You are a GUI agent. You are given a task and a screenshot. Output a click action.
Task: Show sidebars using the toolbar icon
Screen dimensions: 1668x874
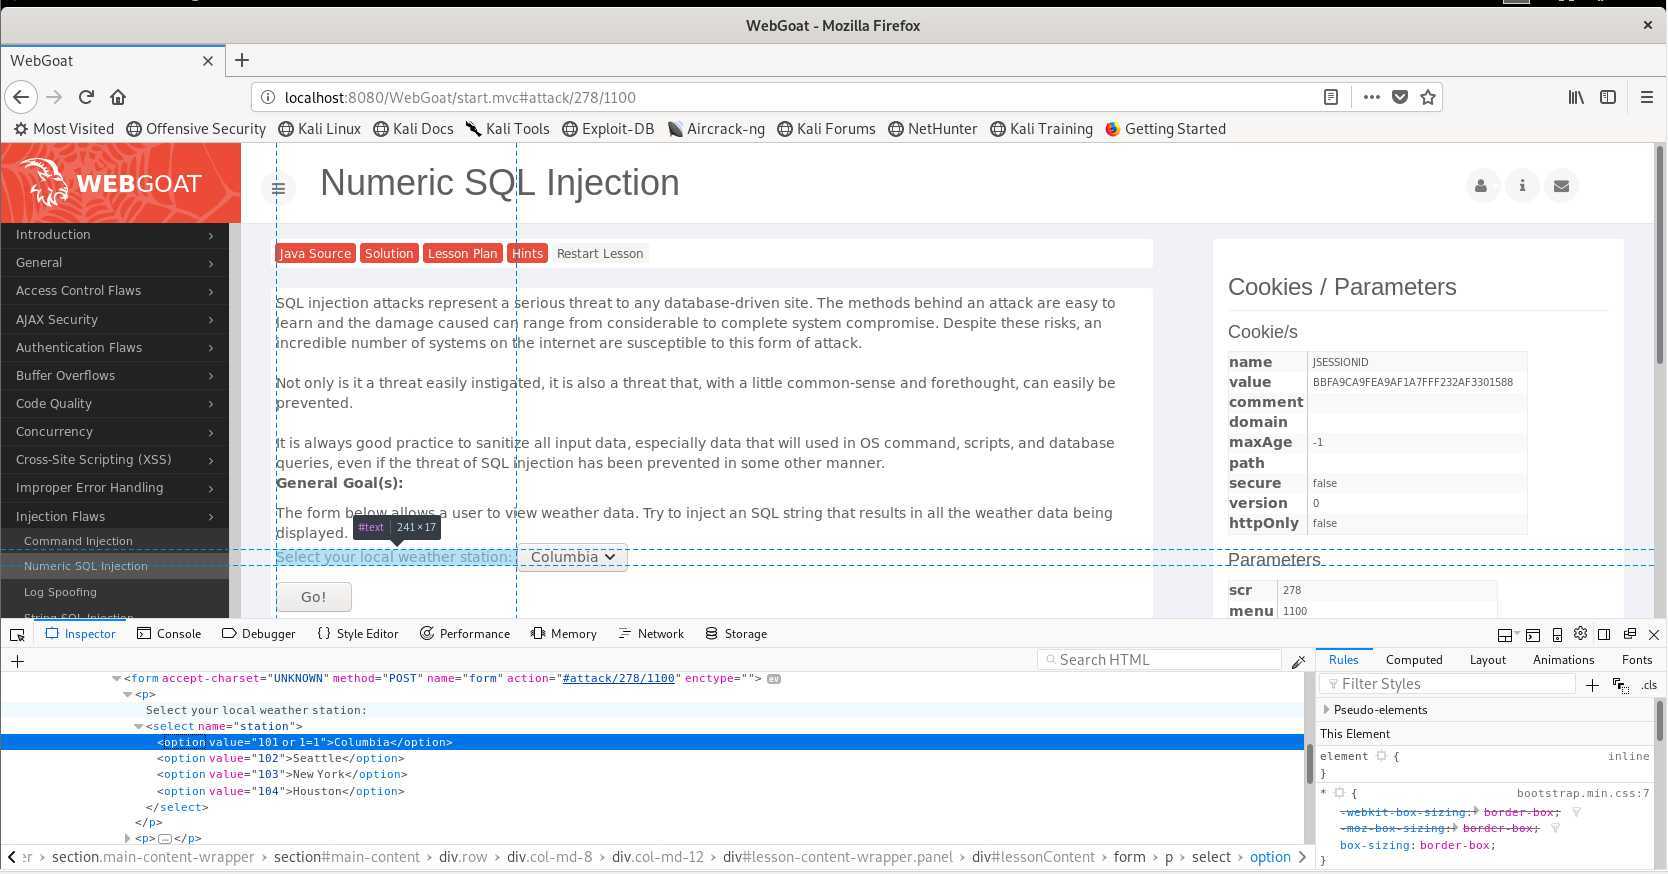pos(1608,97)
